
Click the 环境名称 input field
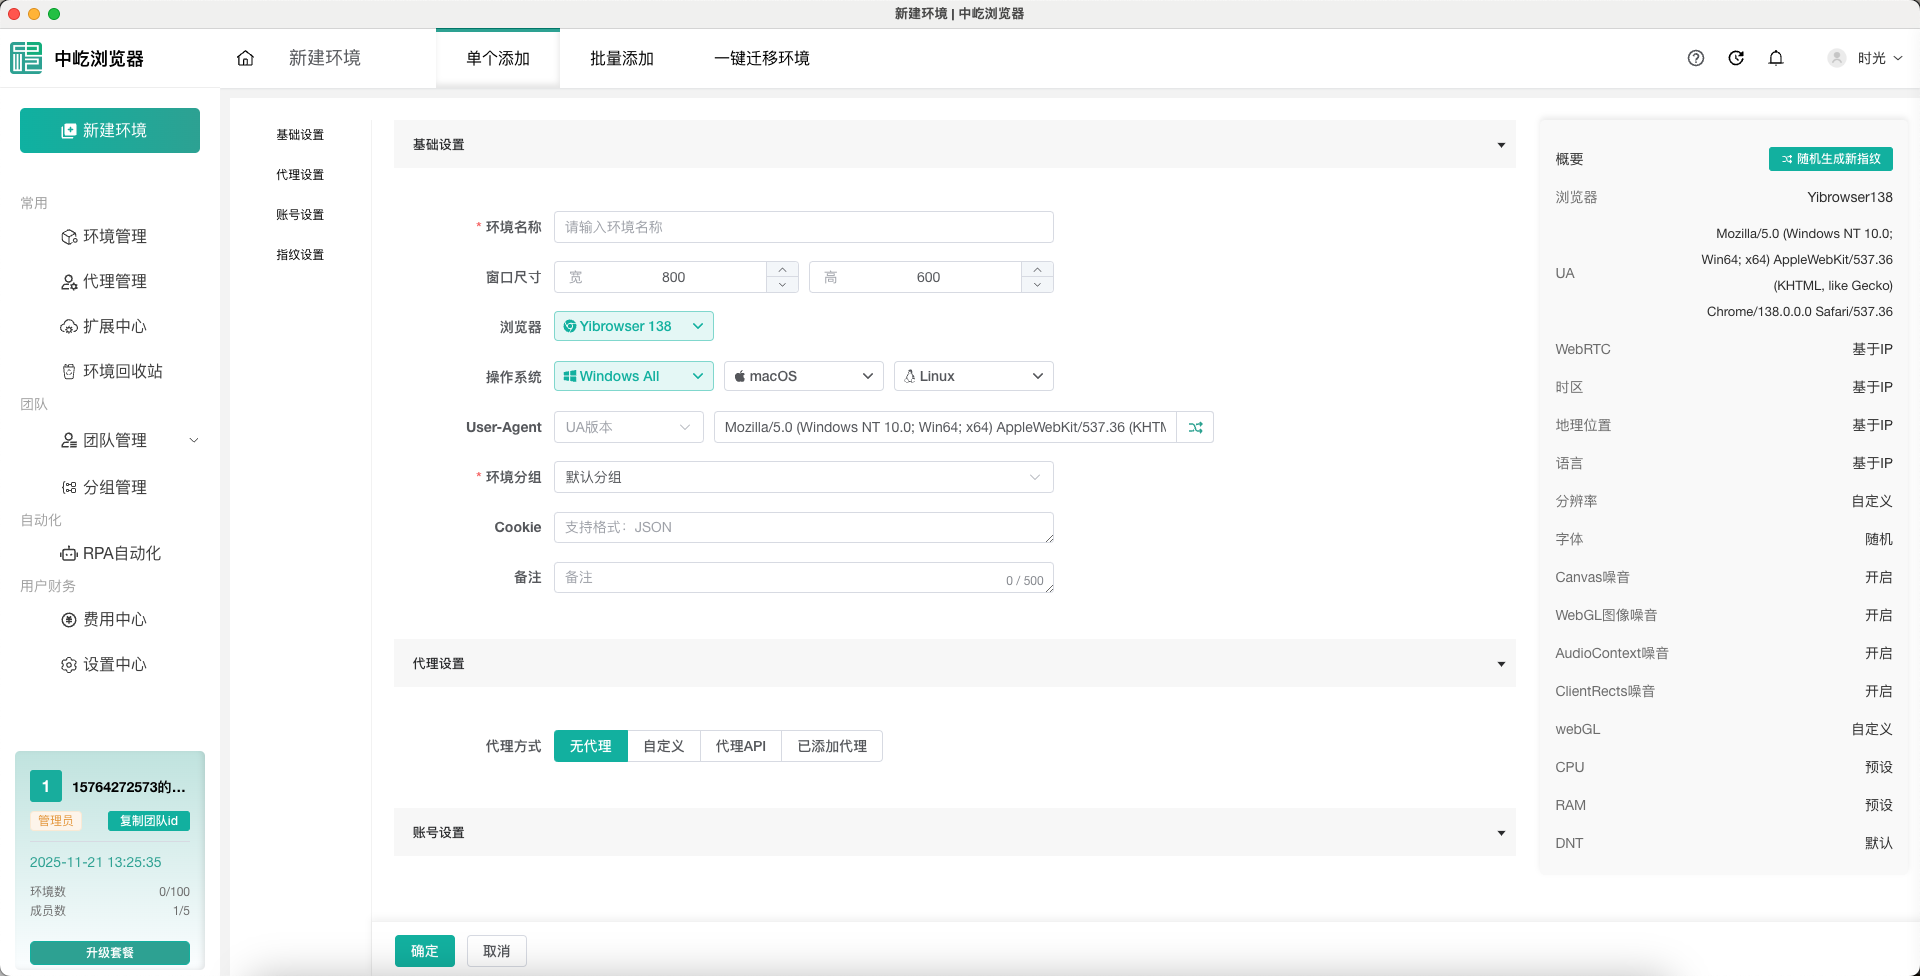803,227
